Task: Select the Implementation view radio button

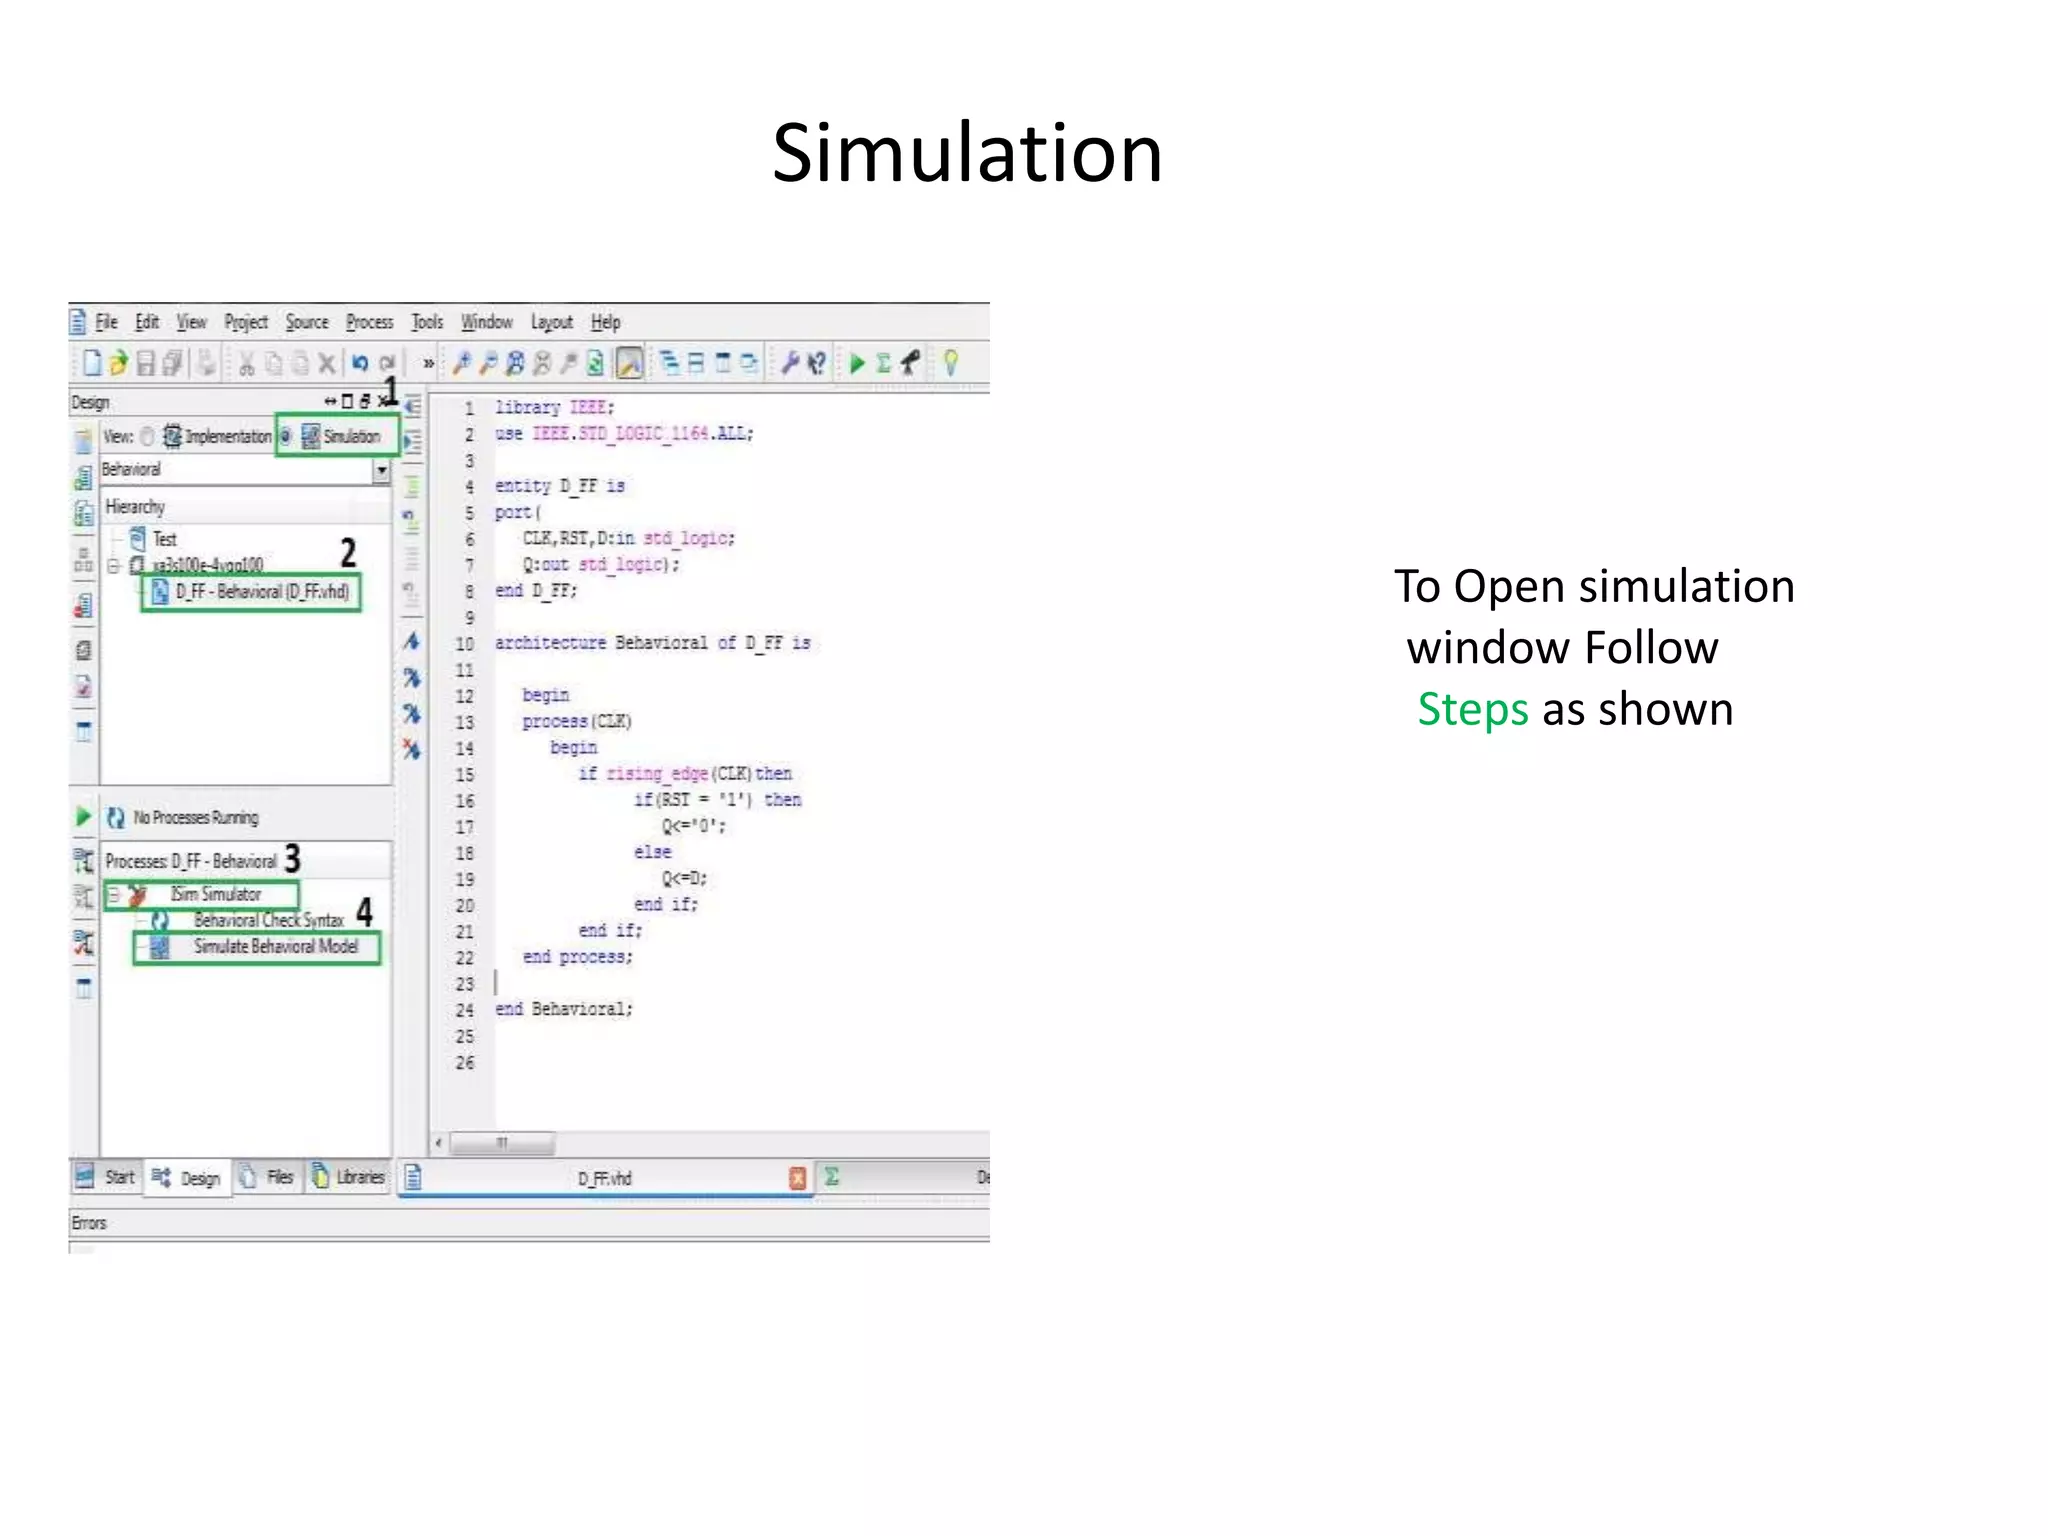Action: tap(148, 437)
